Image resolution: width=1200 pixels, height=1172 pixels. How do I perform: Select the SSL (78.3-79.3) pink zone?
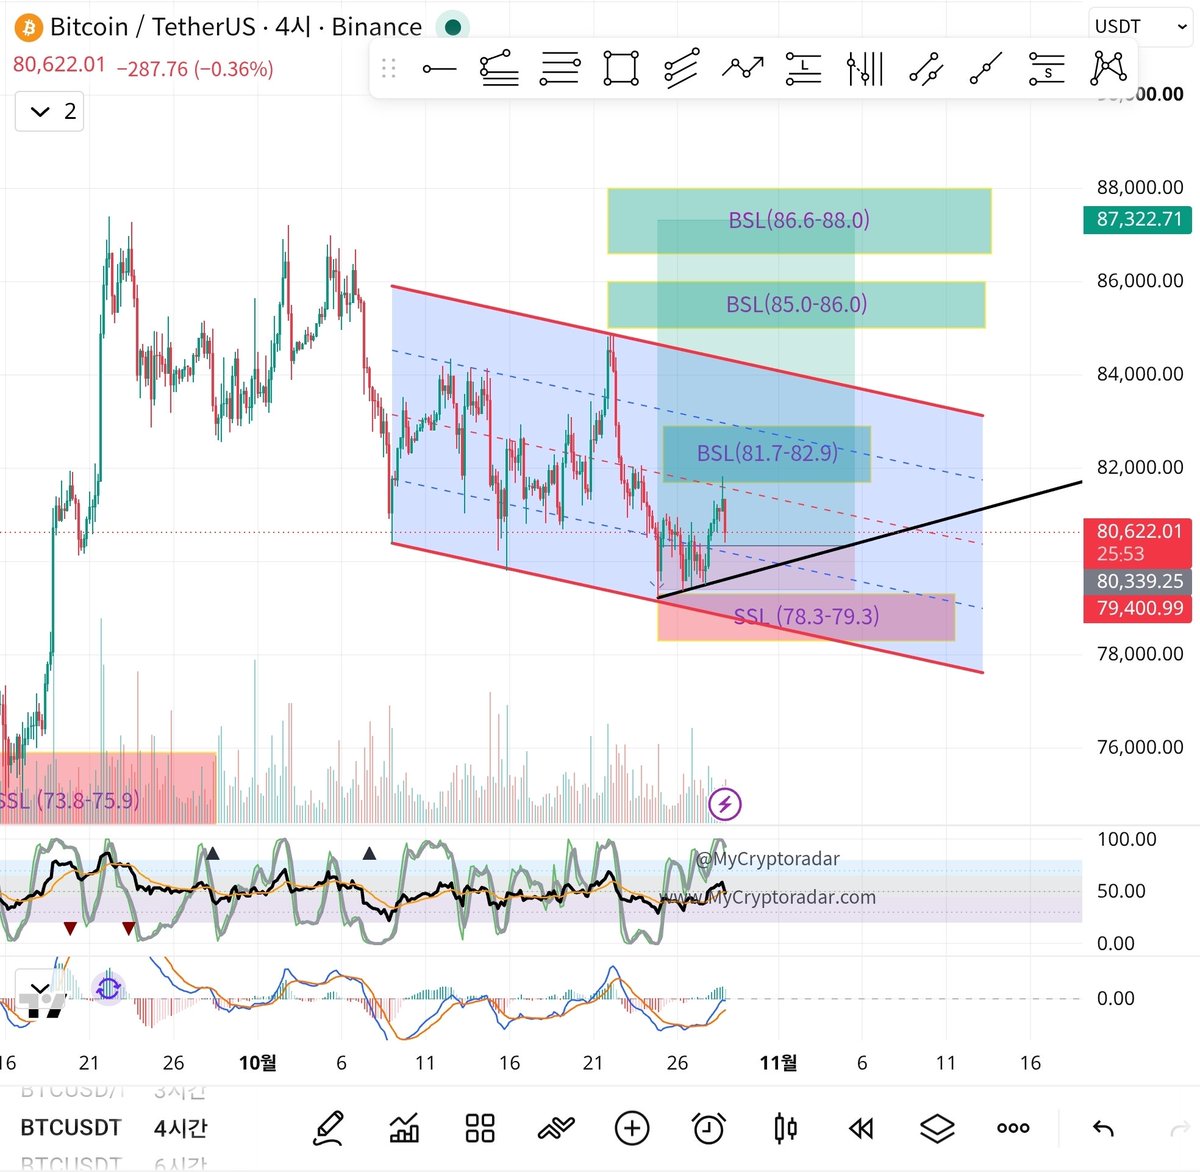tap(806, 617)
